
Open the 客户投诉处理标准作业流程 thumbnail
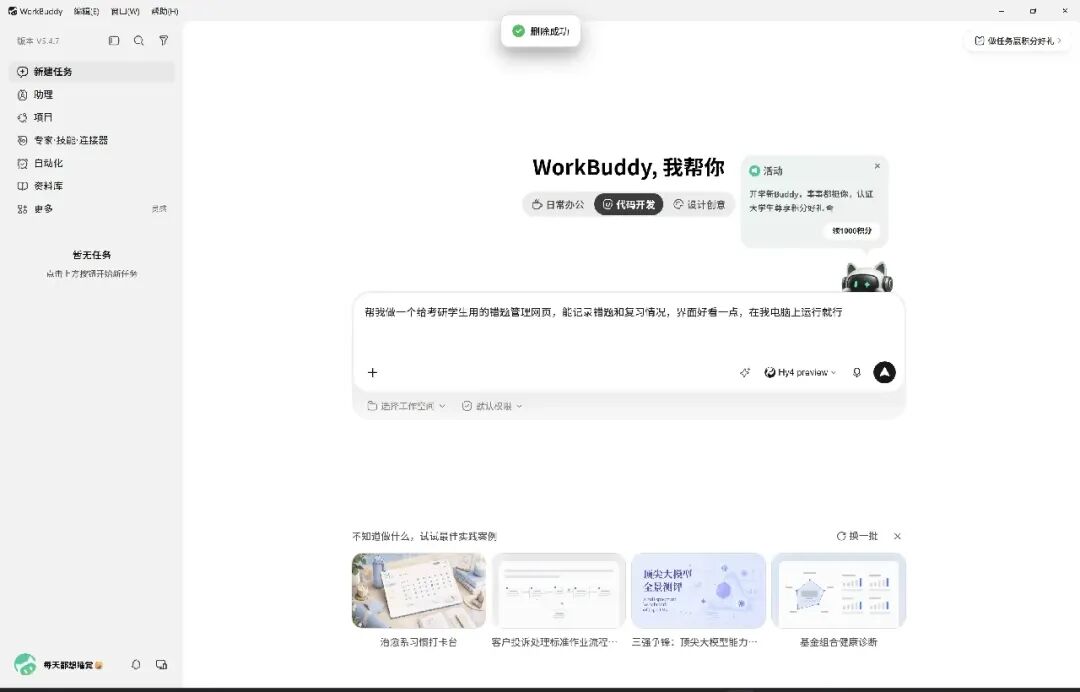coord(559,591)
